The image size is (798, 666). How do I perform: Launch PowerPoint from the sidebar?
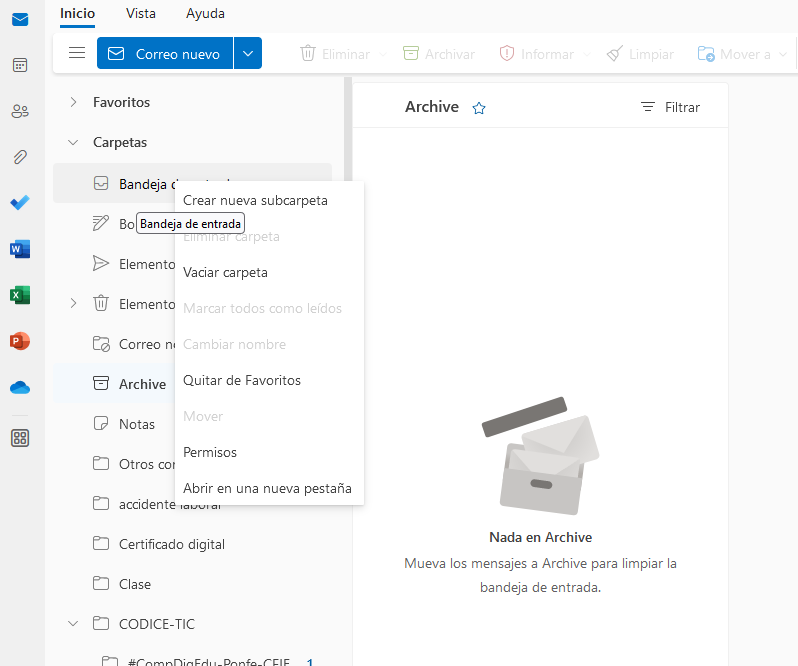pyautogui.click(x=20, y=341)
